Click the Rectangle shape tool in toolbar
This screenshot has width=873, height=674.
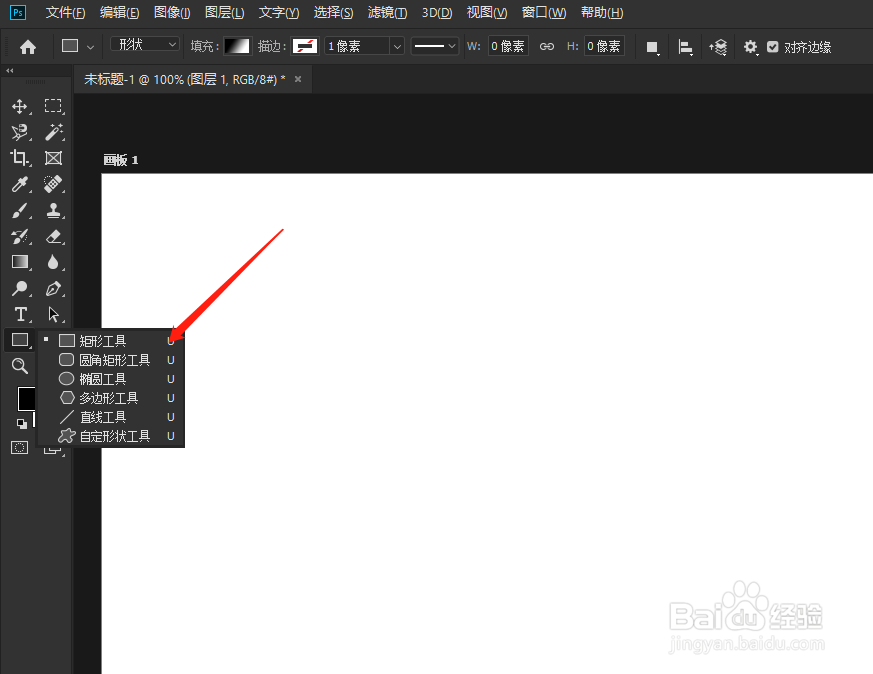click(x=20, y=340)
